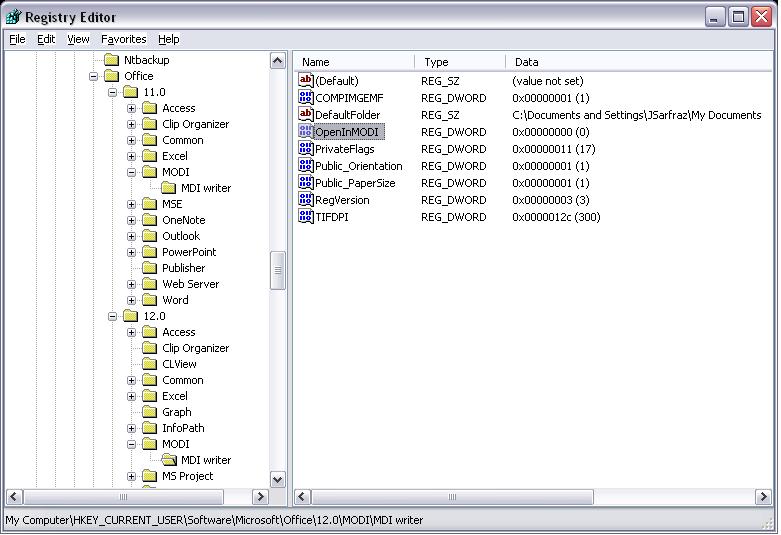This screenshot has width=781, height=535.
Task: Click the Ntbackup folder icon
Action: coord(112,60)
